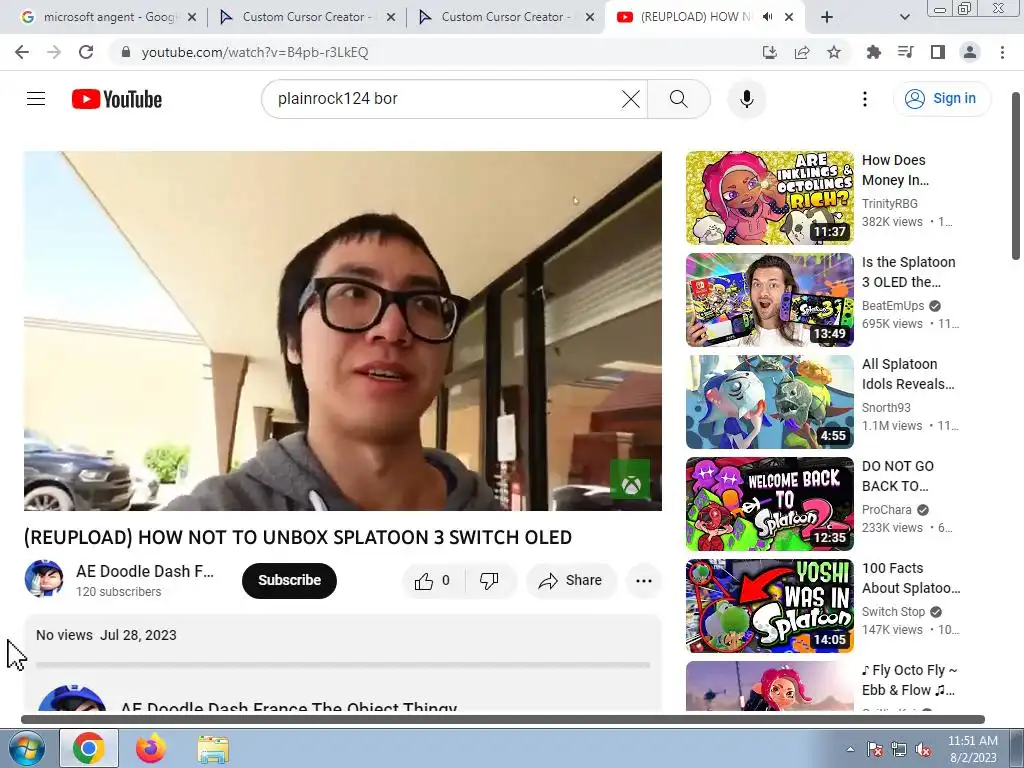Click the horizontal page scrollbar
Image resolution: width=1024 pixels, height=768 pixels.
pyautogui.click(x=502, y=720)
